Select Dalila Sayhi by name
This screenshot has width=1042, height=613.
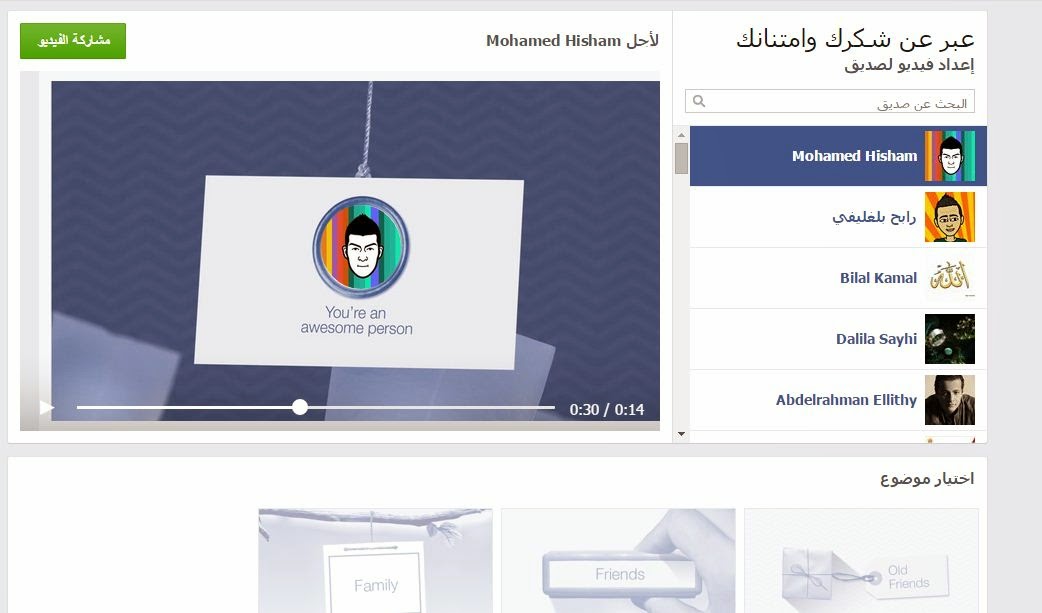[876, 339]
